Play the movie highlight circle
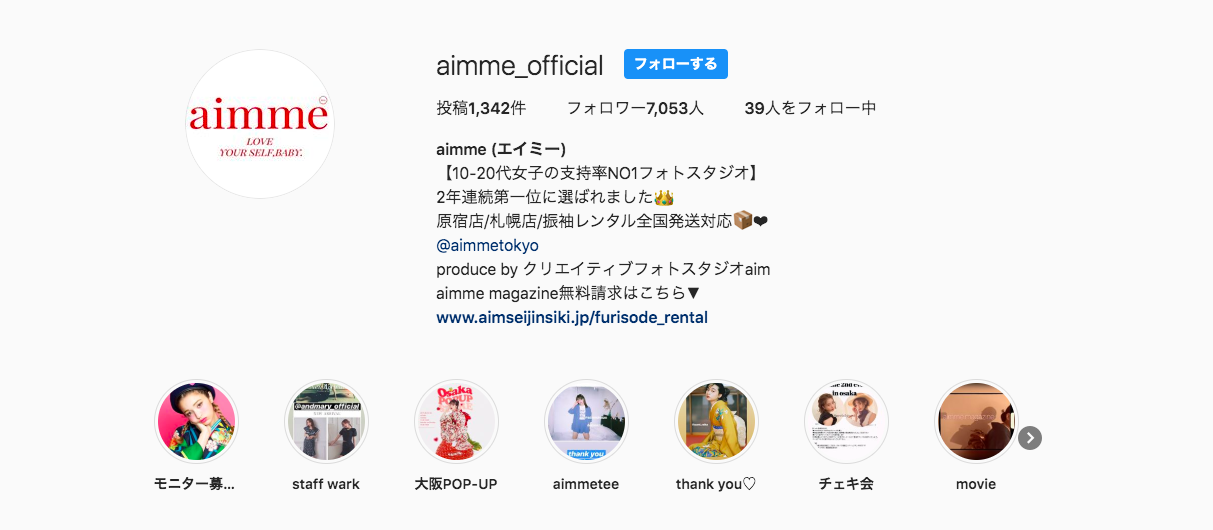Screen dimensions: 1213x530 (976, 421)
